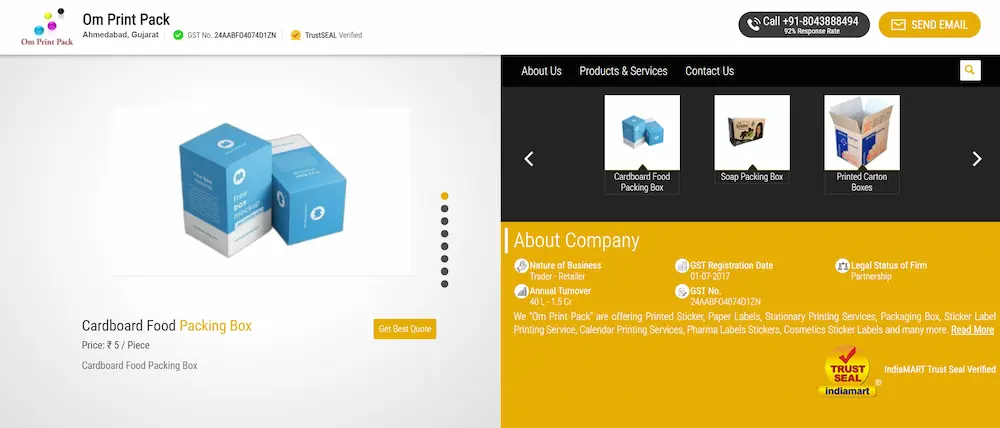The height and width of the screenshot is (428, 1000).
Task: Click Get Best Quote button
Action: (405, 329)
